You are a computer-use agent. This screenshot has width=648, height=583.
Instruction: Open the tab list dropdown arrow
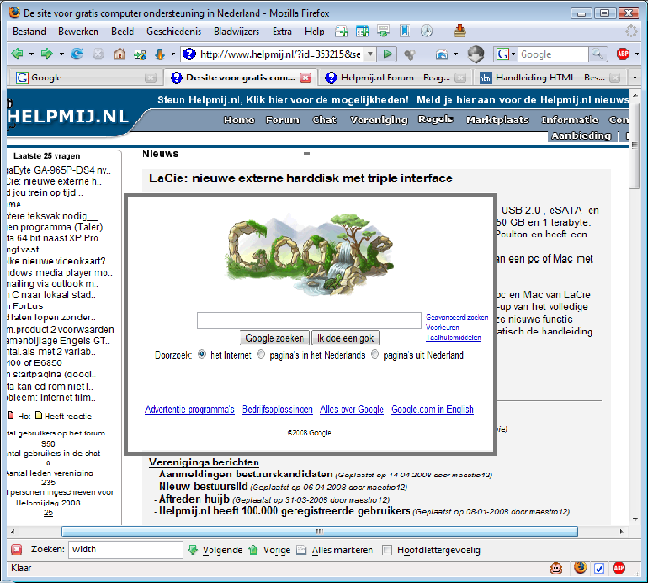635,77
